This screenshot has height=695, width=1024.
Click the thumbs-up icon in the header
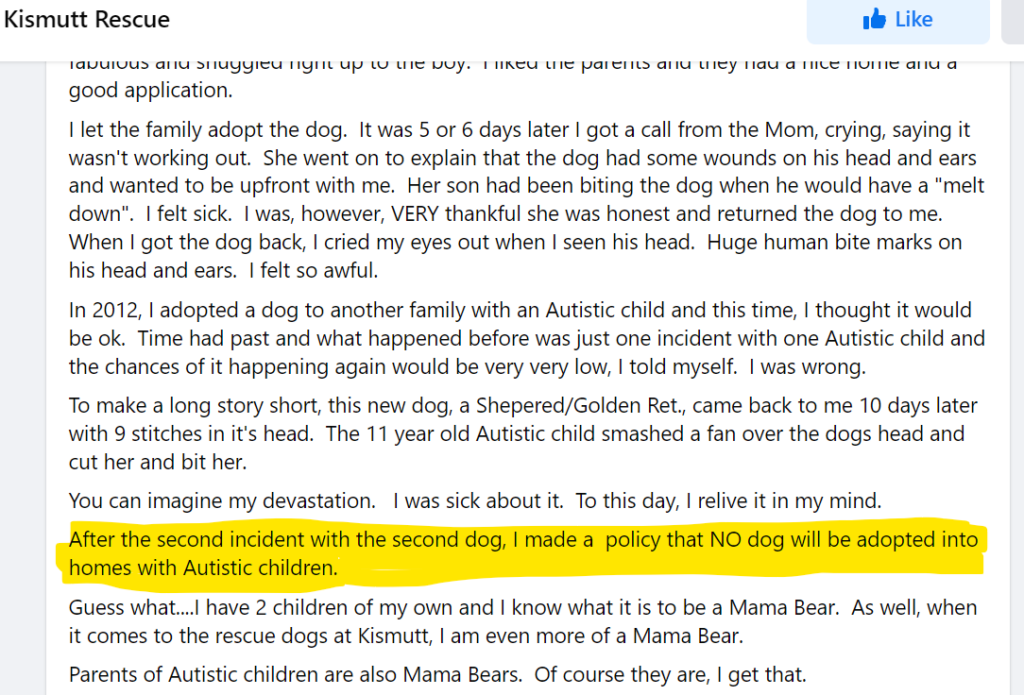click(874, 20)
